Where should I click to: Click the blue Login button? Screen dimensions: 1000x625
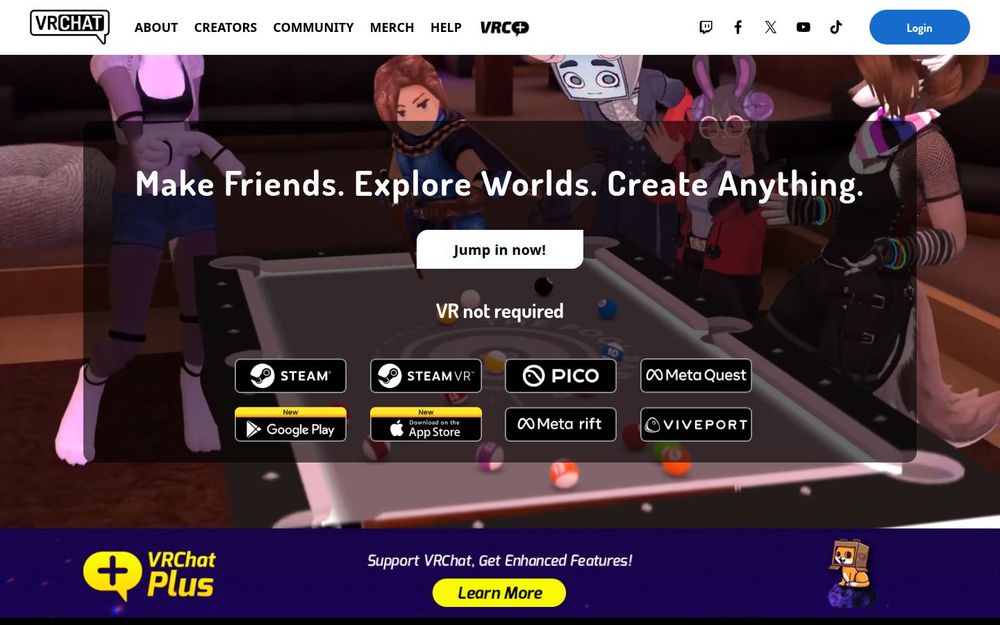[919, 27]
